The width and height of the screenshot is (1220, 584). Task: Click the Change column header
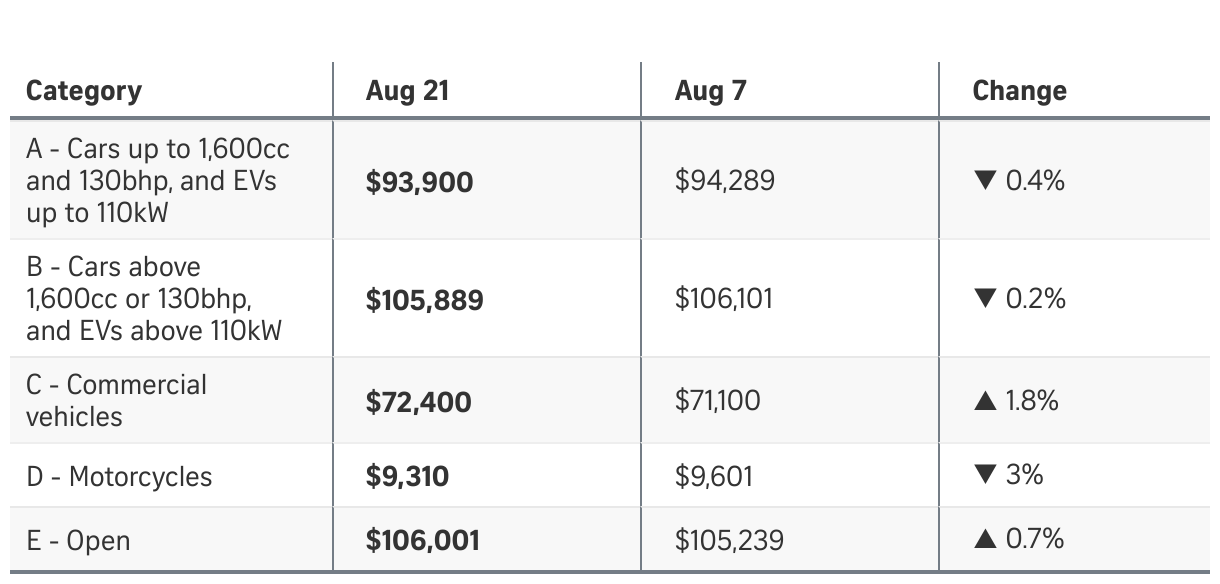1019,91
